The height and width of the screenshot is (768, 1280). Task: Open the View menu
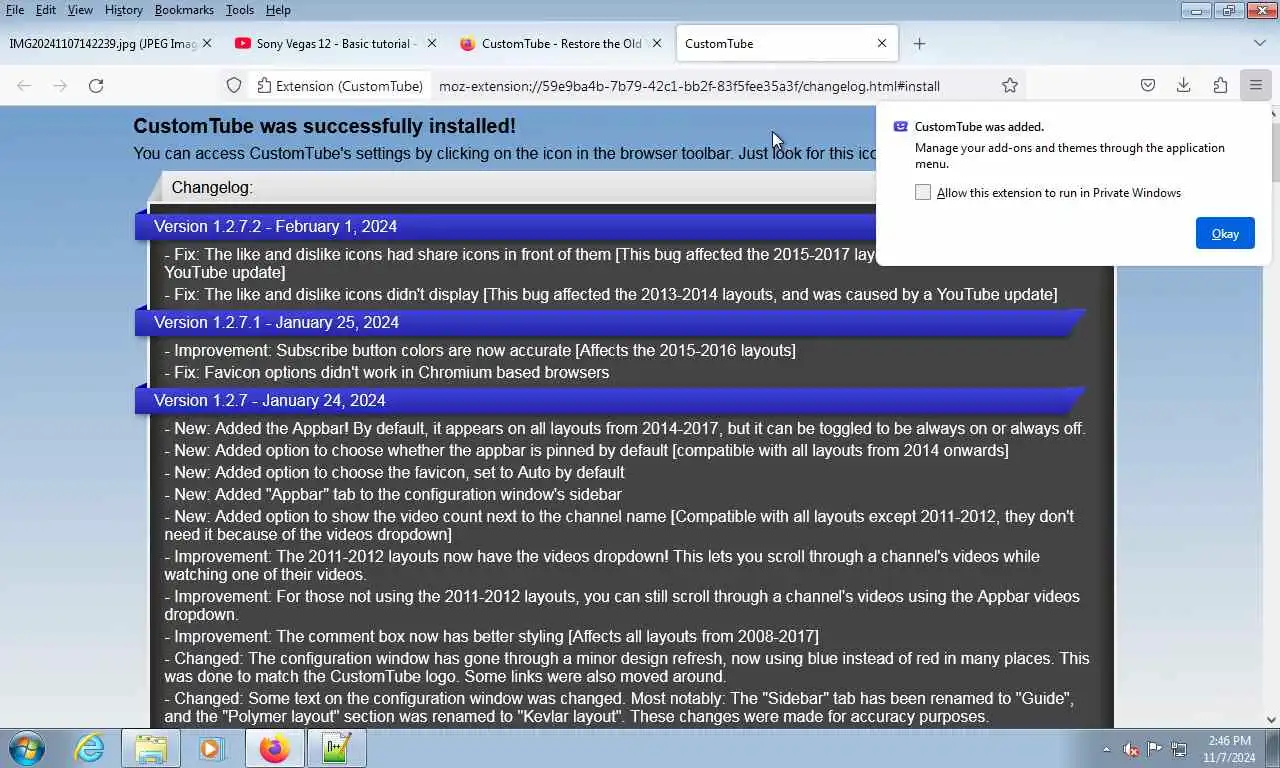tap(80, 10)
